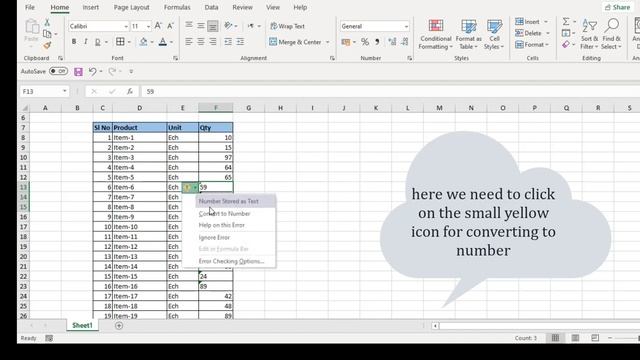Click the Fill Color bucket icon
Image resolution: width=640 pixels, height=360 pixels.
143,42
